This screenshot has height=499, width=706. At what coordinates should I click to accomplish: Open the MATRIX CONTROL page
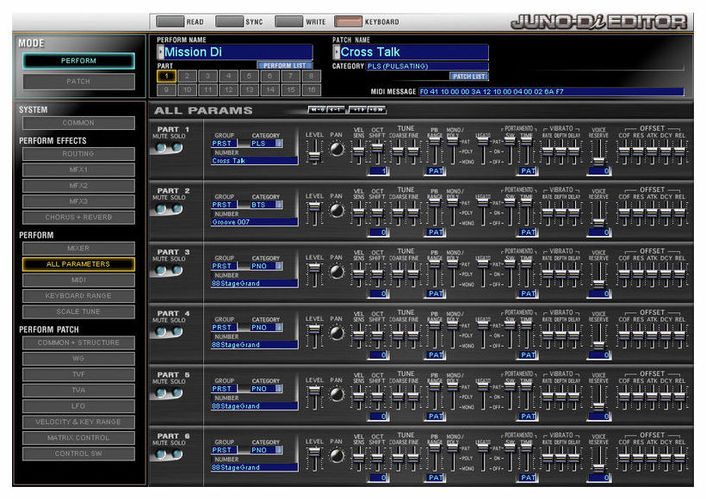78,437
